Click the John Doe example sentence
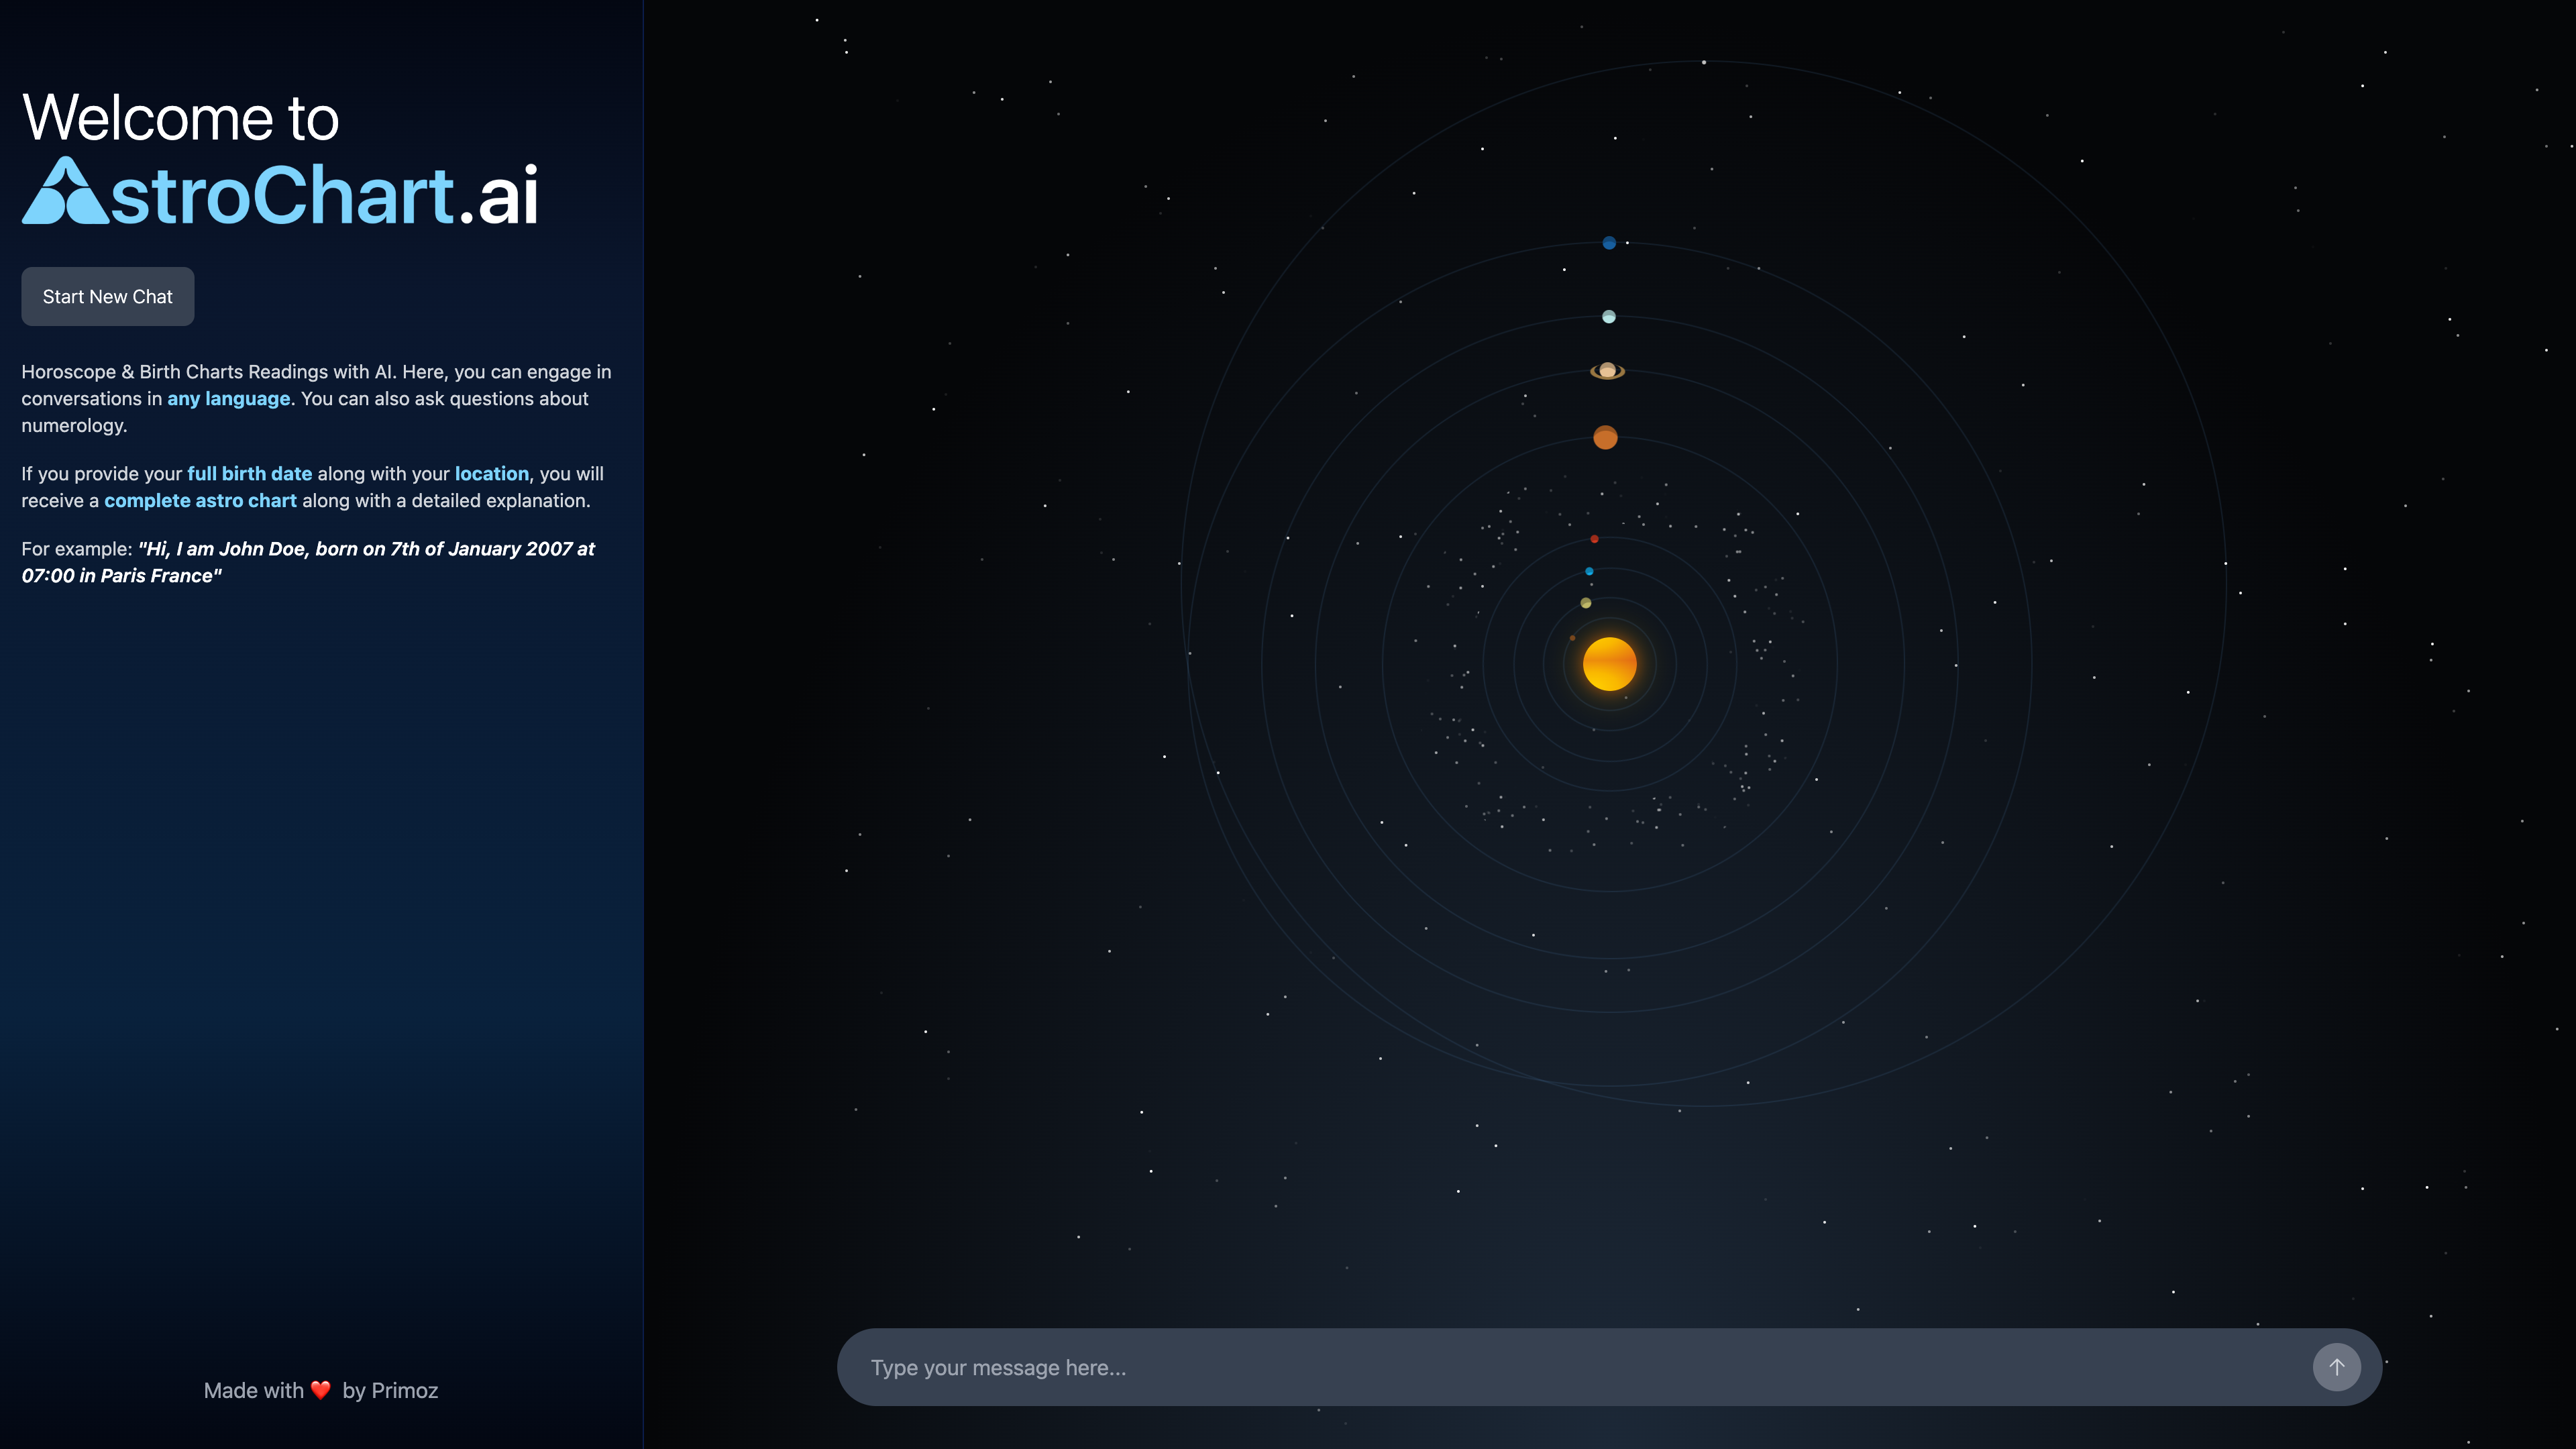Image resolution: width=2576 pixels, height=1449 pixels. (308, 562)
